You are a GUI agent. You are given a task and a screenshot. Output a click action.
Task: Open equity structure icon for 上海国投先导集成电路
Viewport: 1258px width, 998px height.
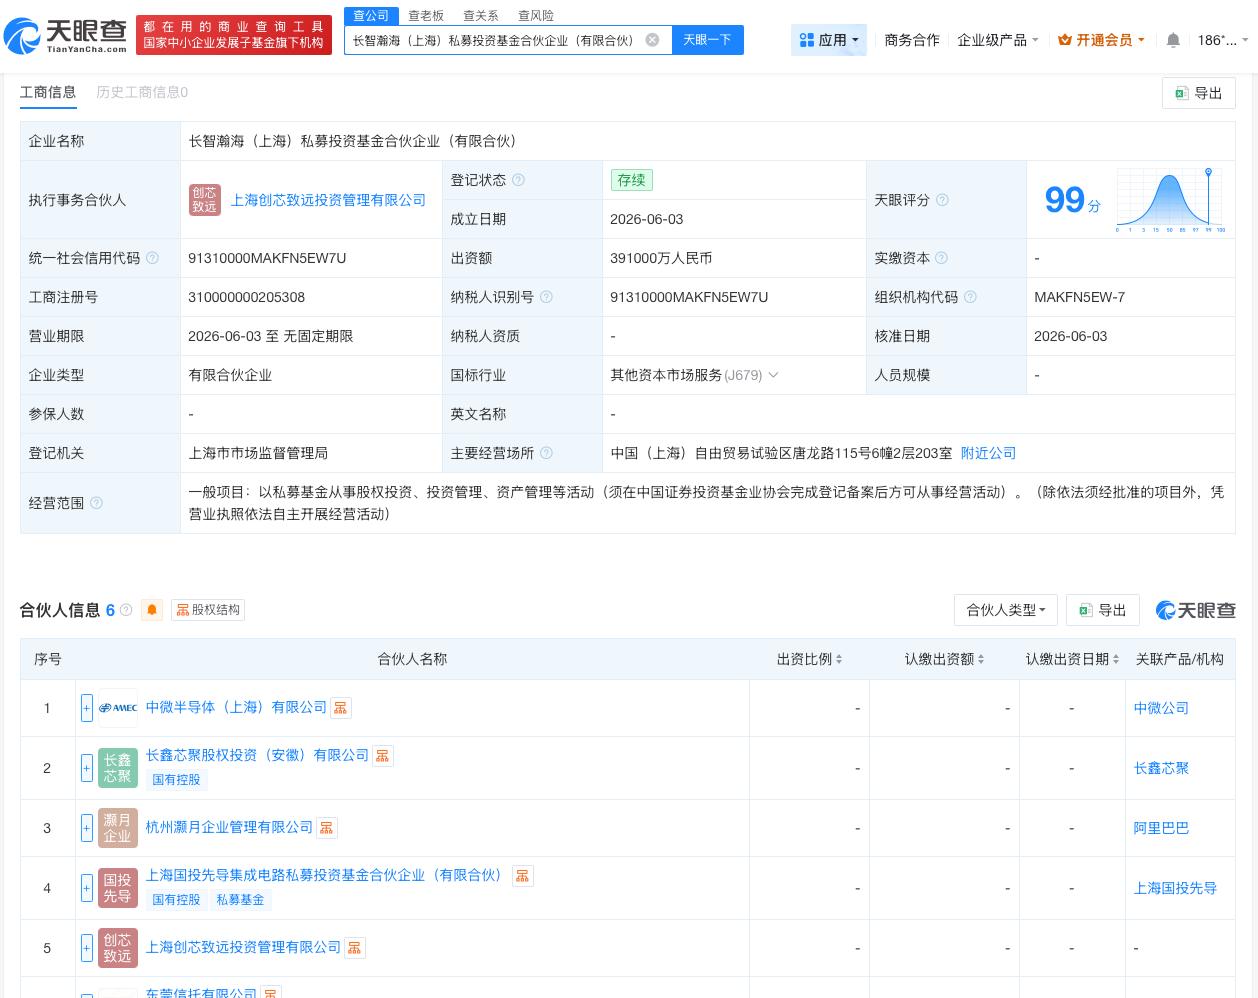(x=522, y=876)
